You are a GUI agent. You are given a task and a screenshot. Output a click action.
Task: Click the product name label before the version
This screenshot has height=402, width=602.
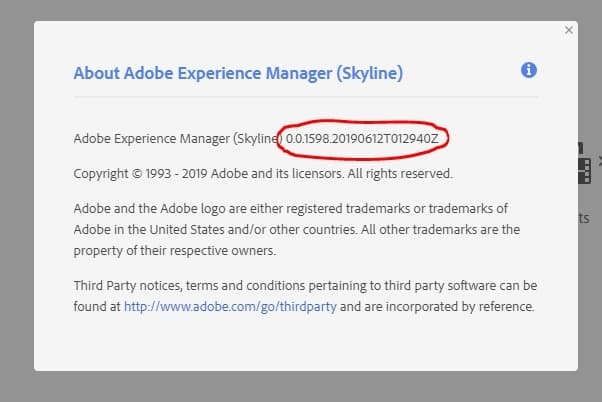pos(176,138)
